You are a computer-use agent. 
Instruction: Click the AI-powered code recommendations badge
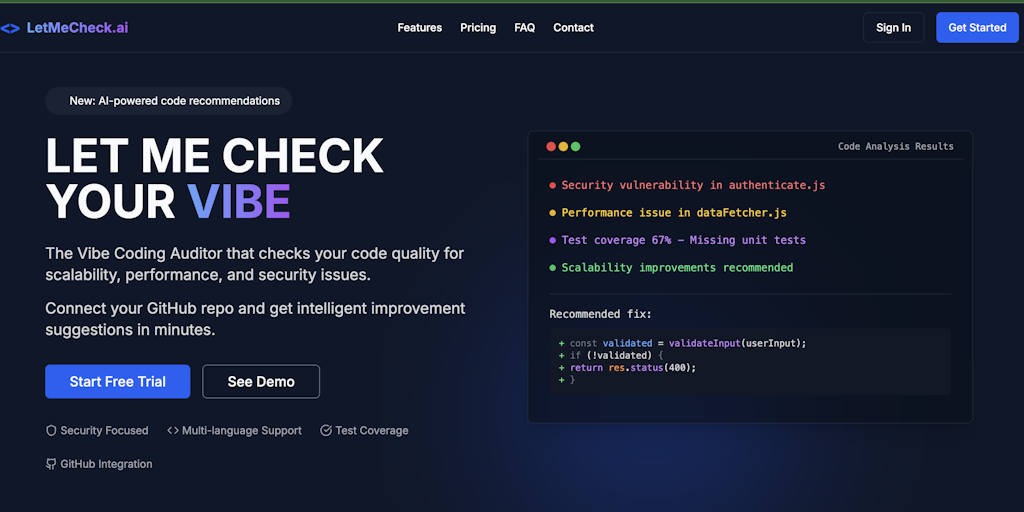click(x=168, y=101)
